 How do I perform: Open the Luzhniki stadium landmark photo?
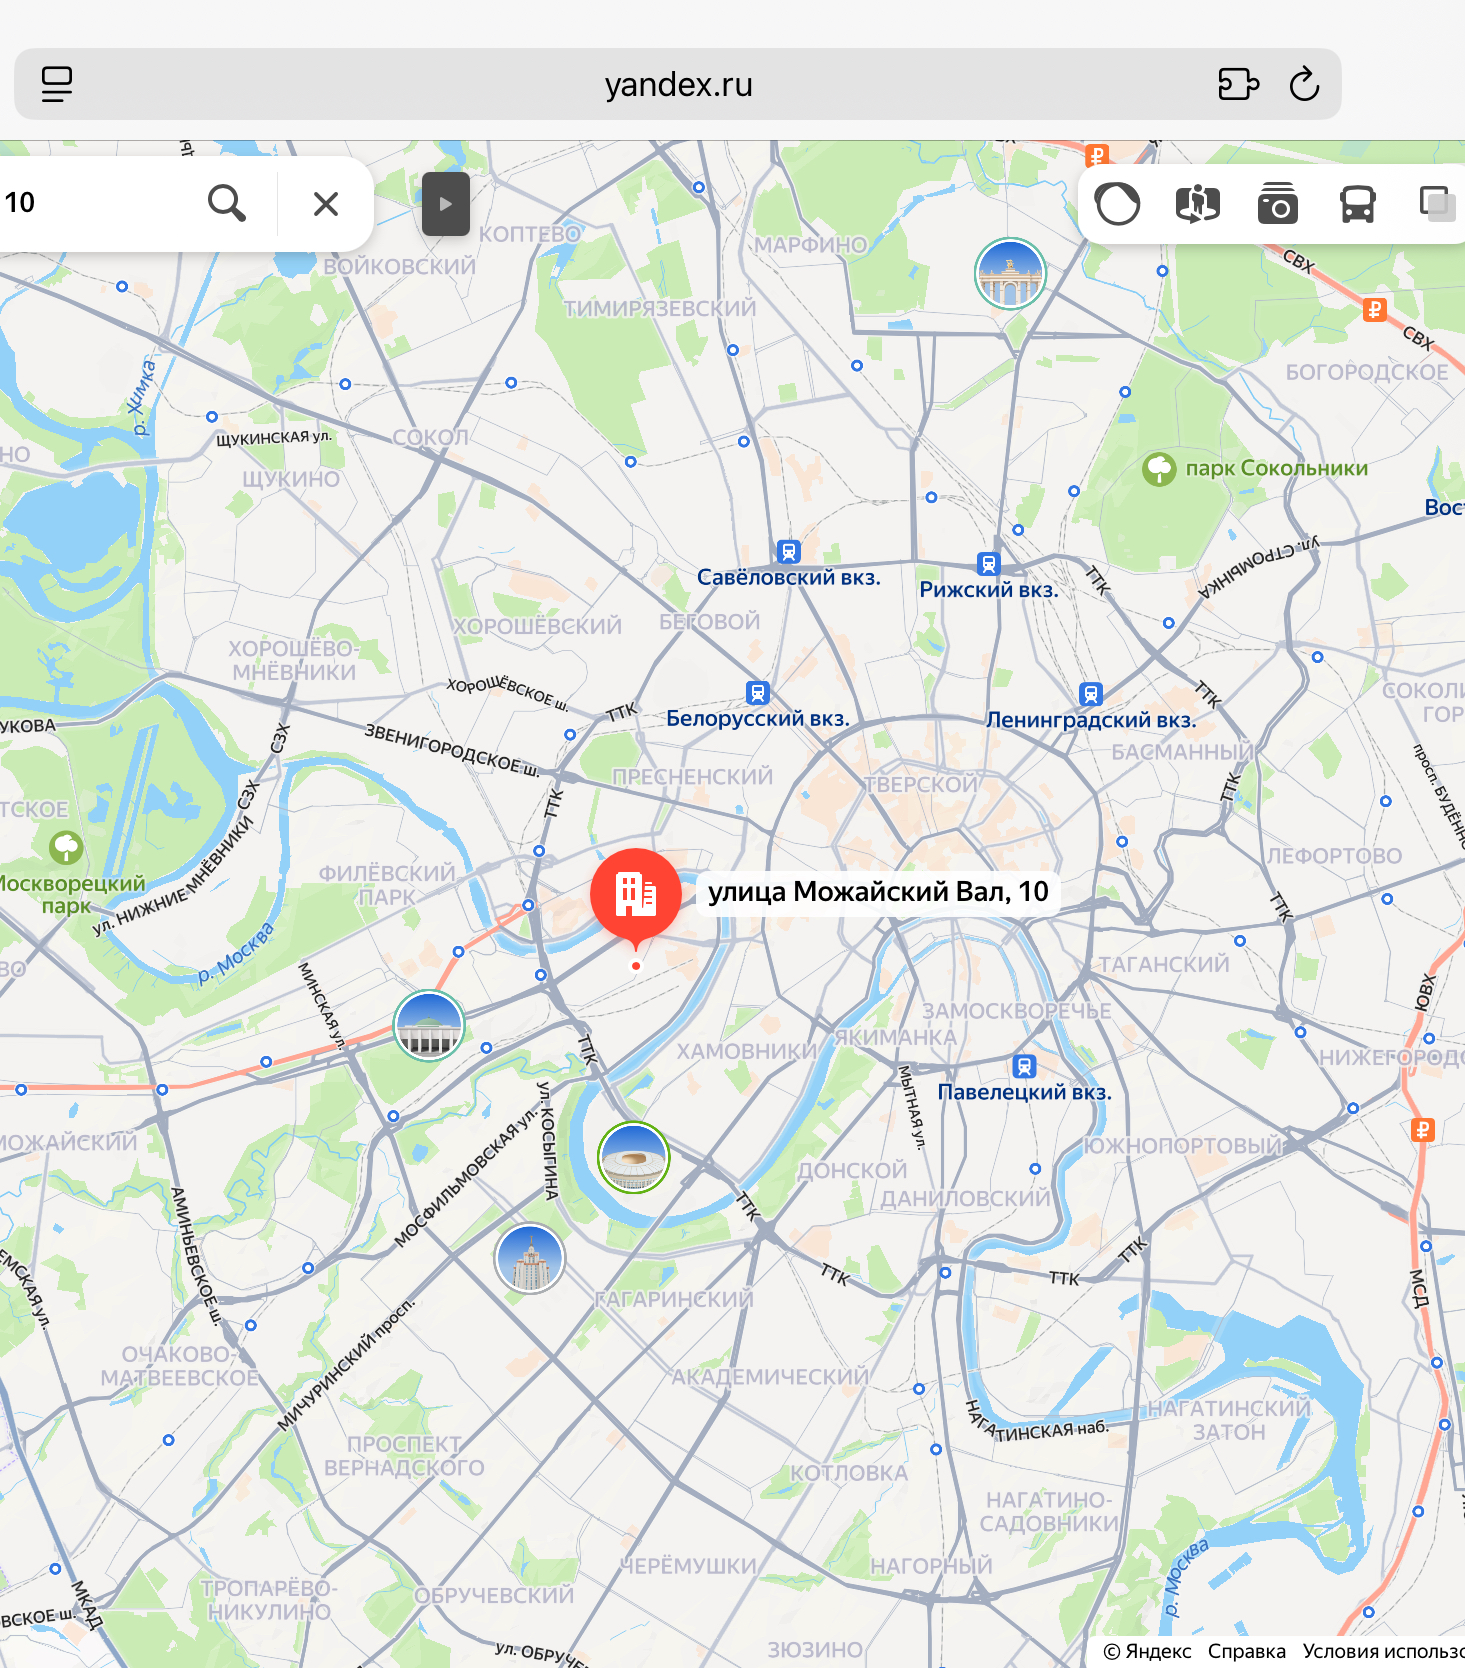click(634, 1158)
